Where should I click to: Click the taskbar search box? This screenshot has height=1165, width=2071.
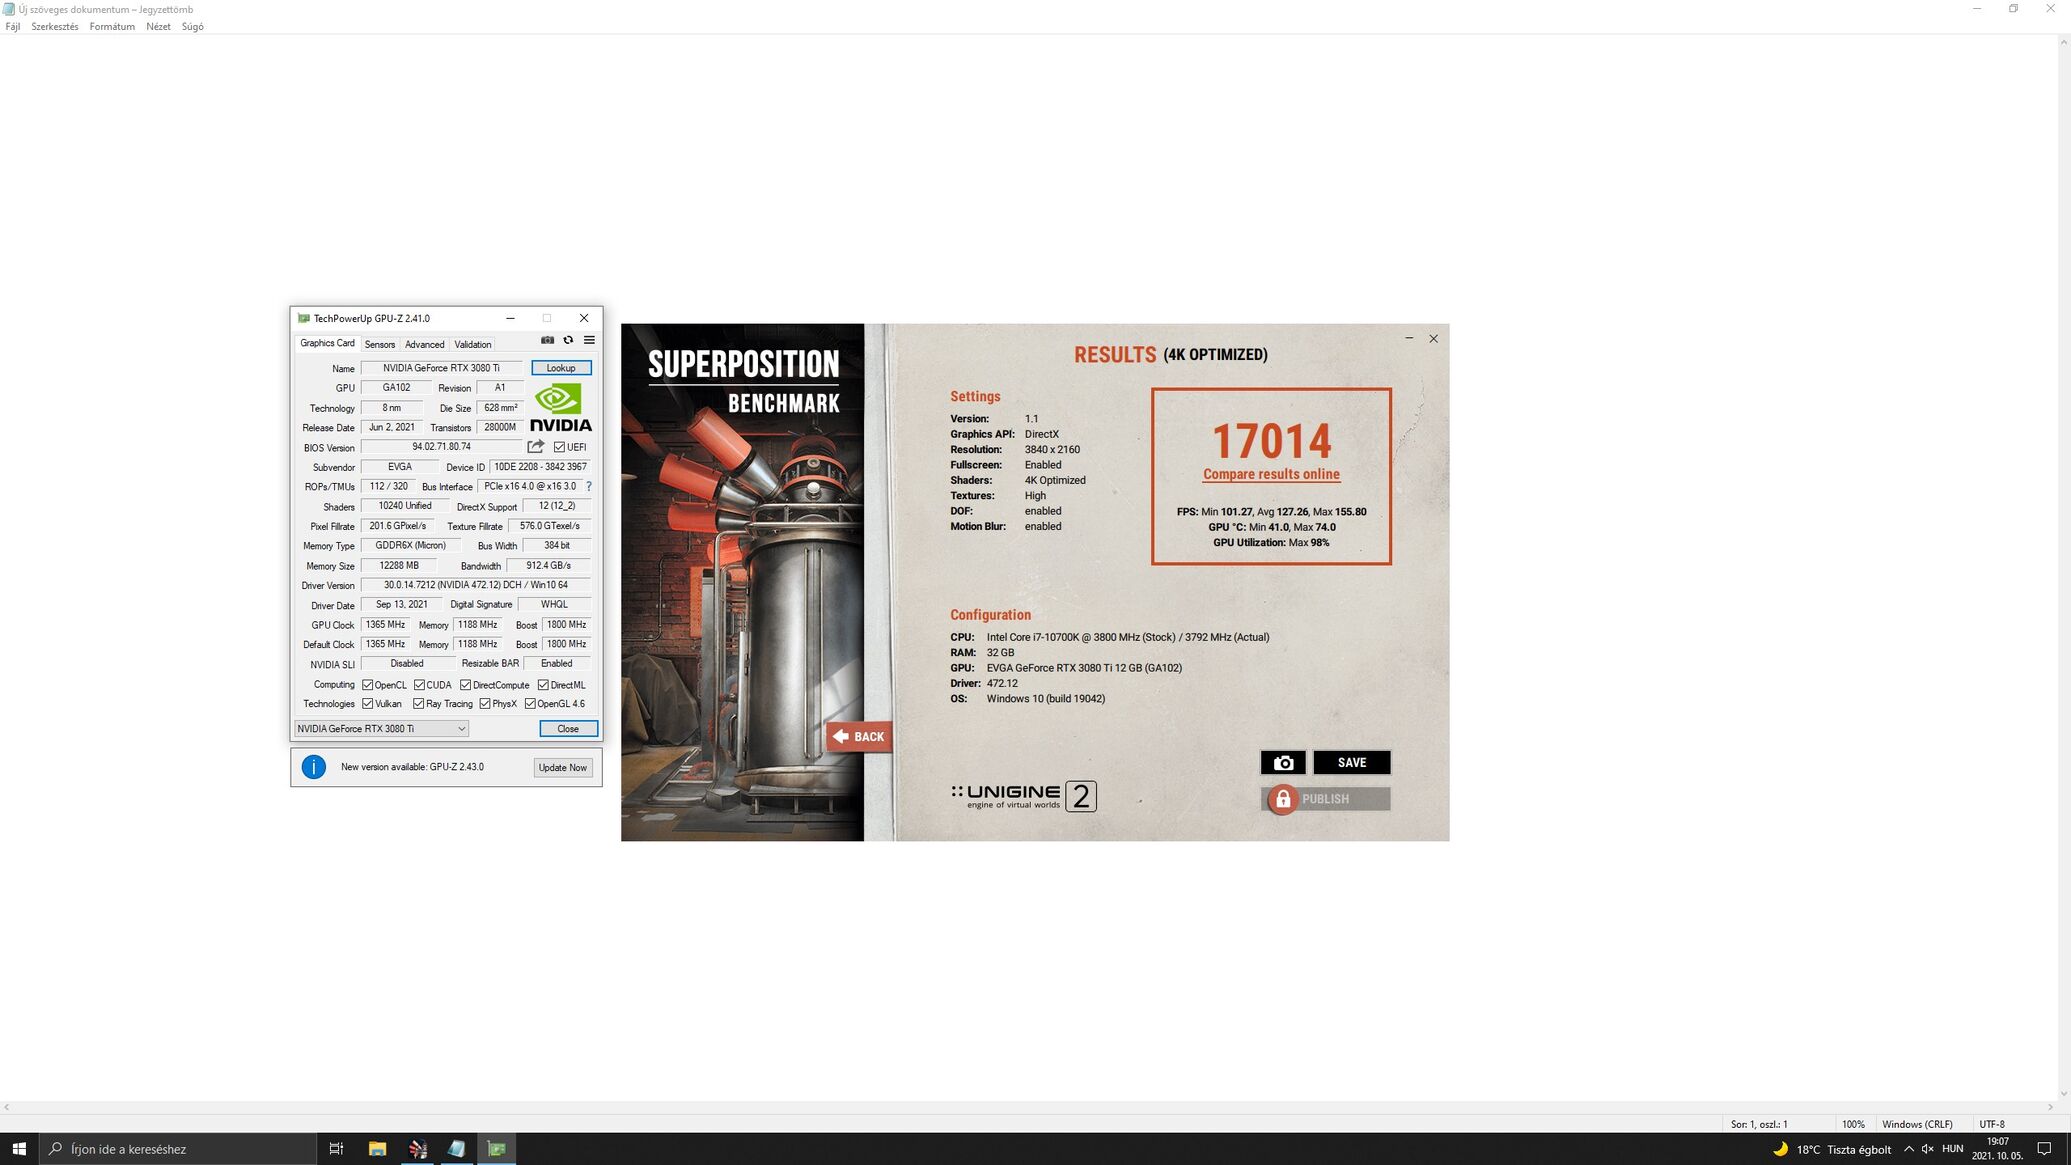point(177,1149)
